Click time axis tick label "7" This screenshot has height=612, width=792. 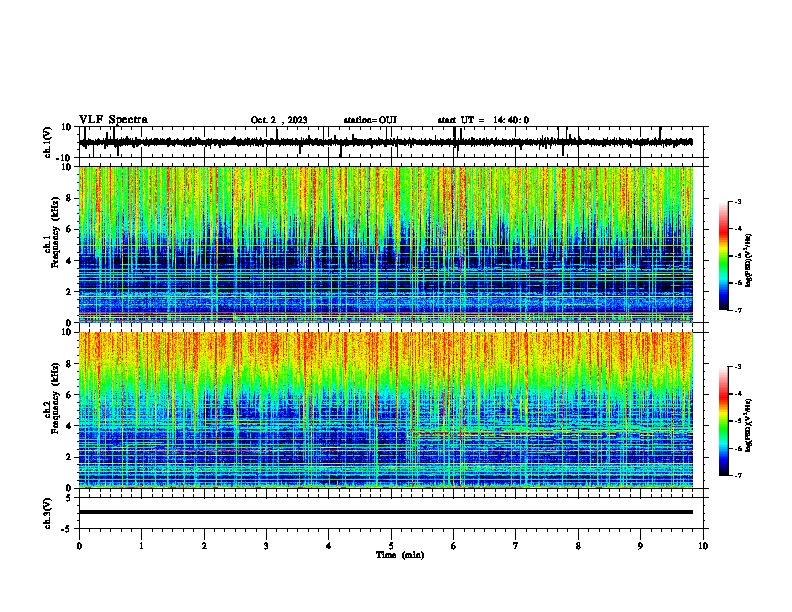(516, 546)
